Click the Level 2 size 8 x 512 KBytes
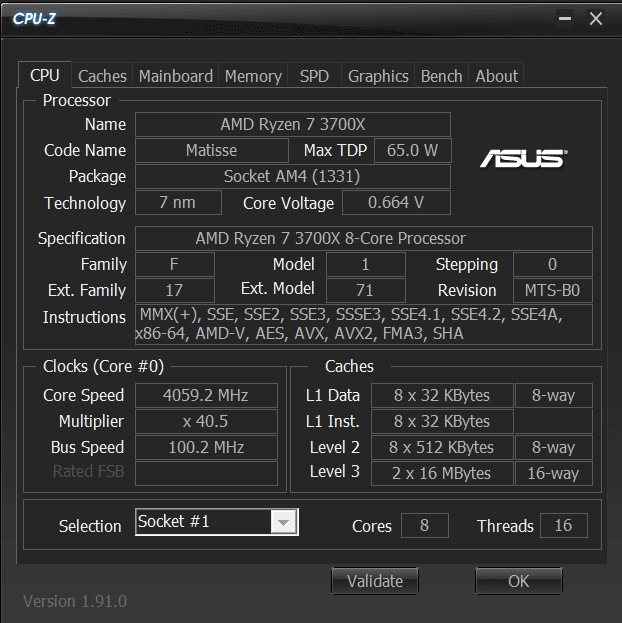The image size is (622, 623). coord(442,447)
